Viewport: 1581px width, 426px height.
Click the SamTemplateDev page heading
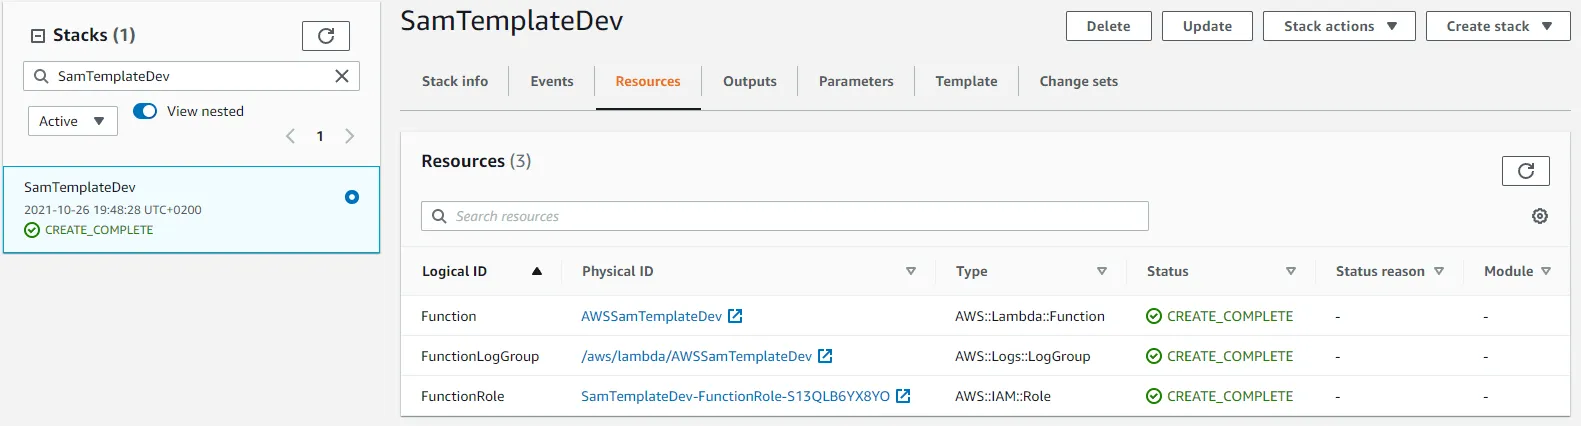coord(512,21)
